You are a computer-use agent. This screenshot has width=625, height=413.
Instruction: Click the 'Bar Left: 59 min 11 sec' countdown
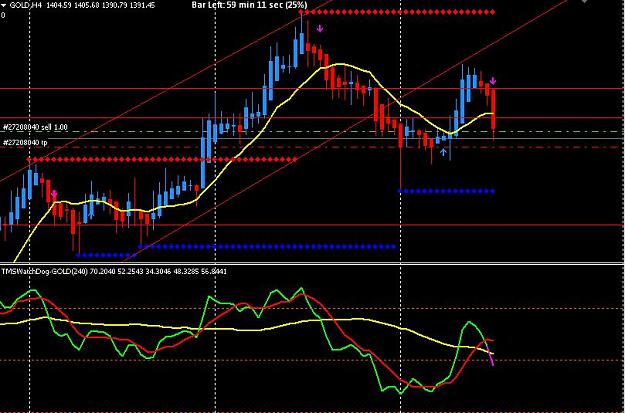pos(250,5)
